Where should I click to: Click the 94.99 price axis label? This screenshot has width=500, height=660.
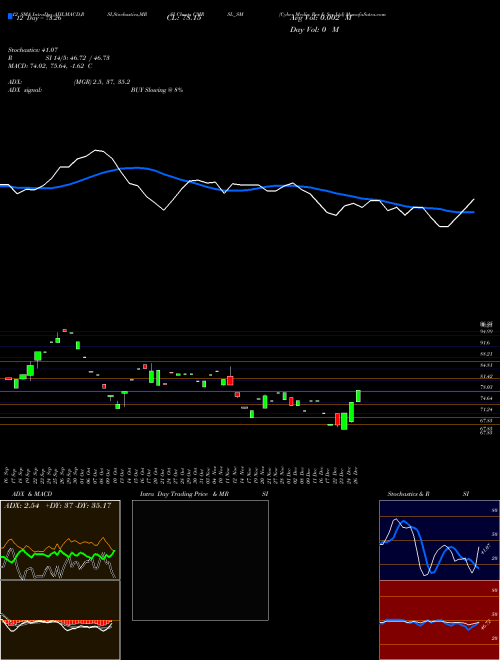tap(486, 332)
